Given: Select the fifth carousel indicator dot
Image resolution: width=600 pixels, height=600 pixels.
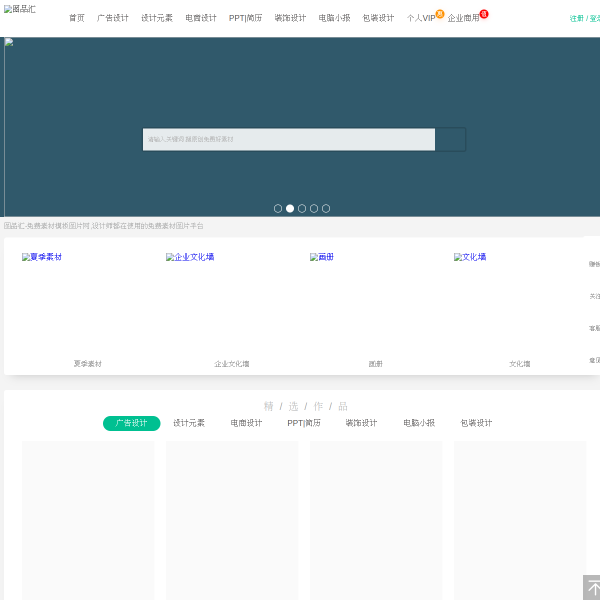Looking at the screenshot, I should pyautogui.click(x=326, y=209).
